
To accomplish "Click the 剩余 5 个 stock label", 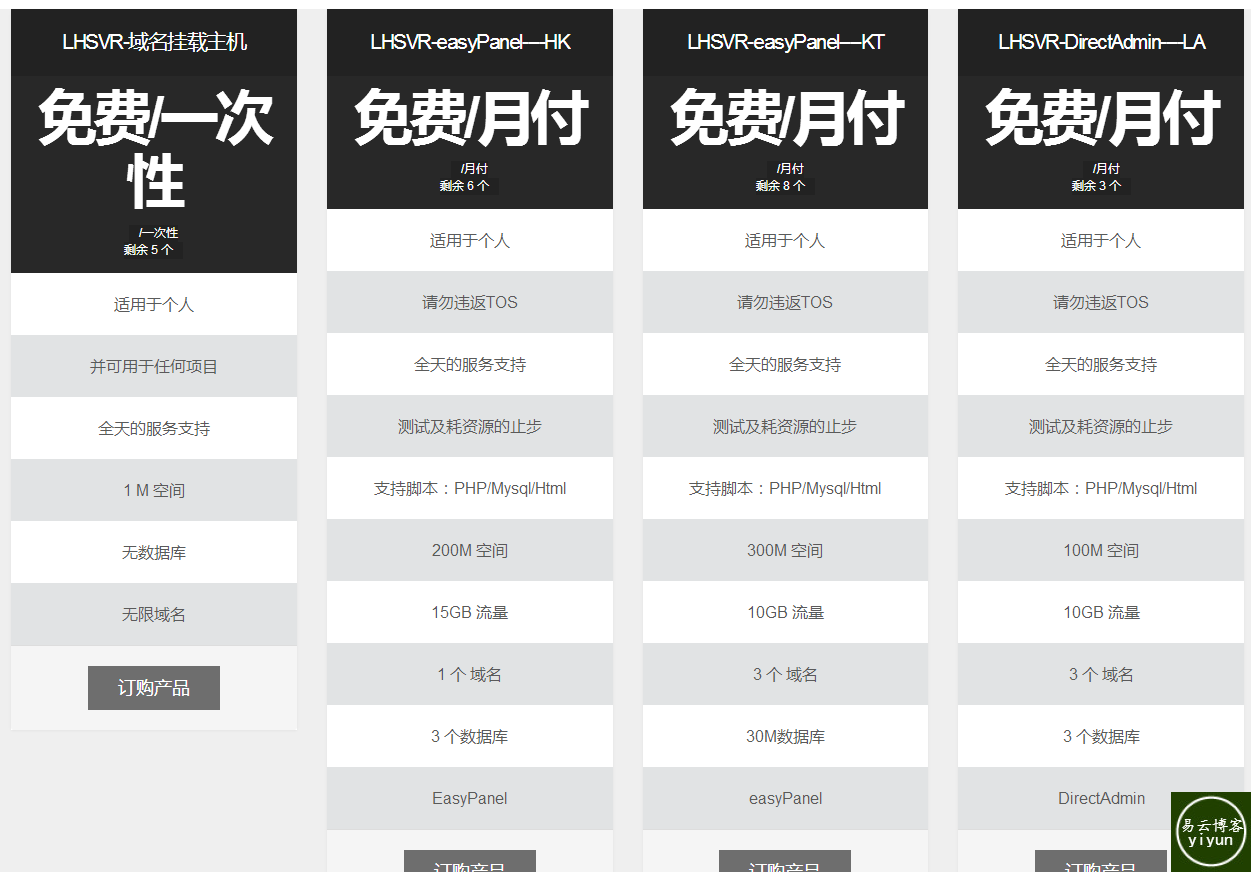I will click(148, 250).
